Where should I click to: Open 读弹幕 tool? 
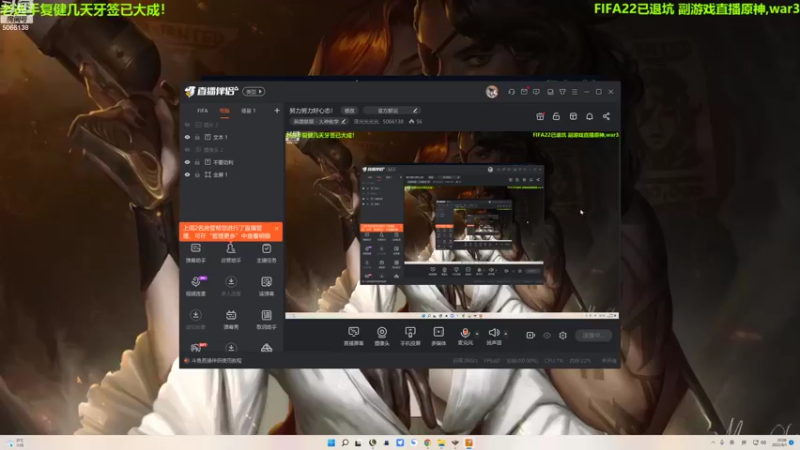click(x=266, y=286)
